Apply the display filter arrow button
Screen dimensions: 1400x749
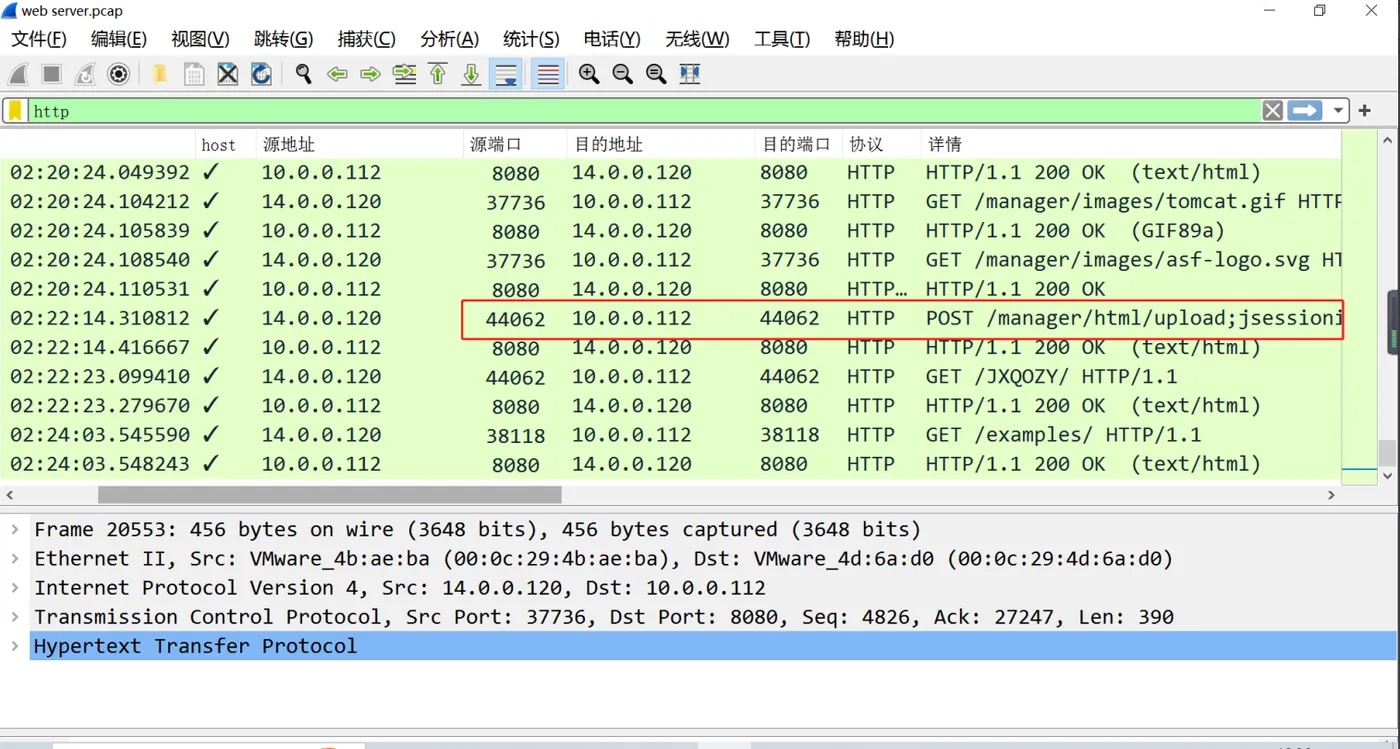click(x=1305, y=111)
